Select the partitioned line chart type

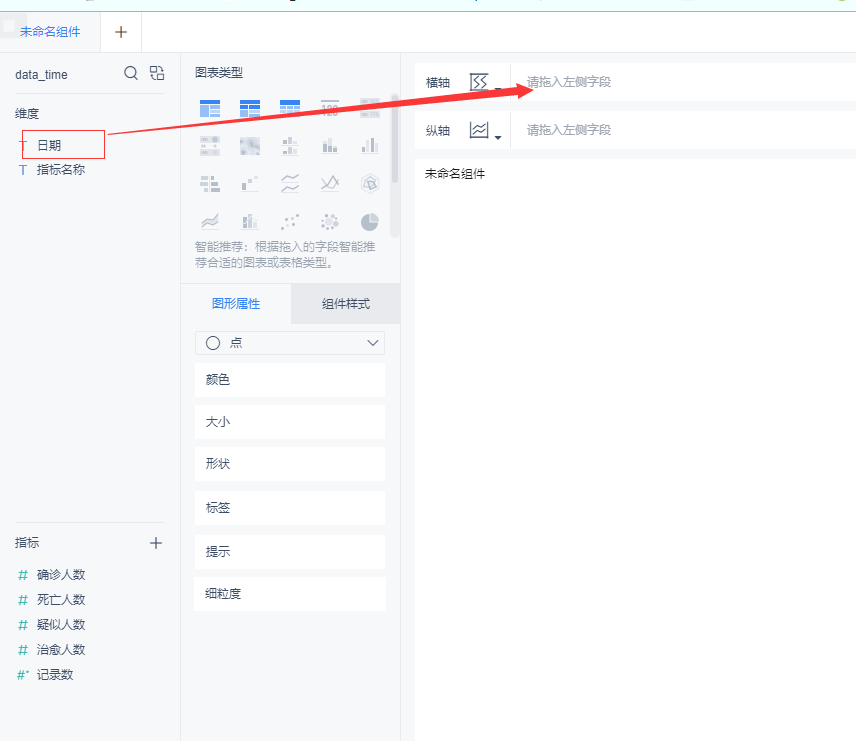coord(290,184)
